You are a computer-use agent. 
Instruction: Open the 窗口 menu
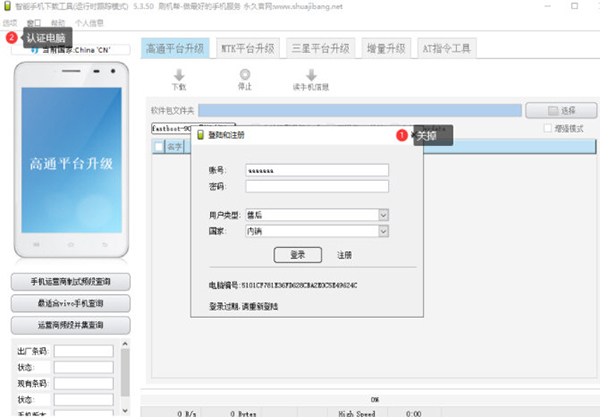[x=35, y=21]
